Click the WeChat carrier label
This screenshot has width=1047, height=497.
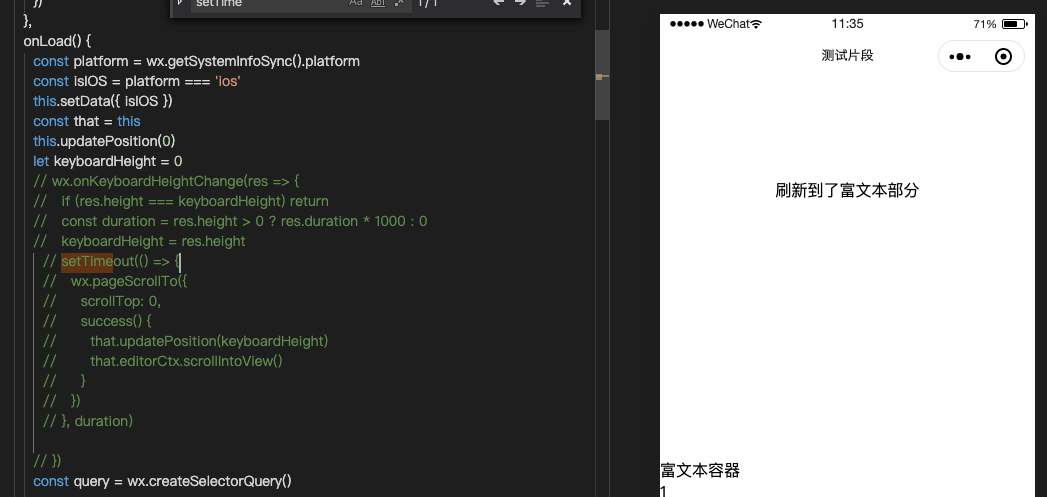tap(728, 24)
